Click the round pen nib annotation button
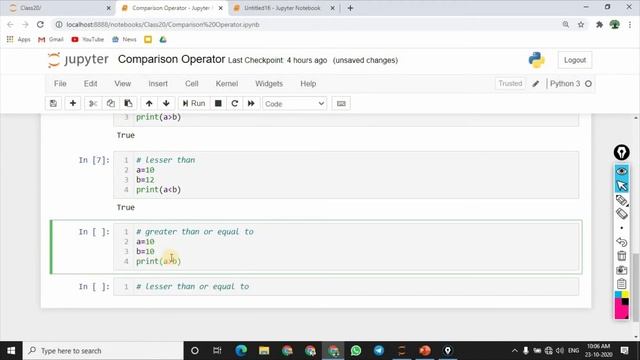 point(622,153)
